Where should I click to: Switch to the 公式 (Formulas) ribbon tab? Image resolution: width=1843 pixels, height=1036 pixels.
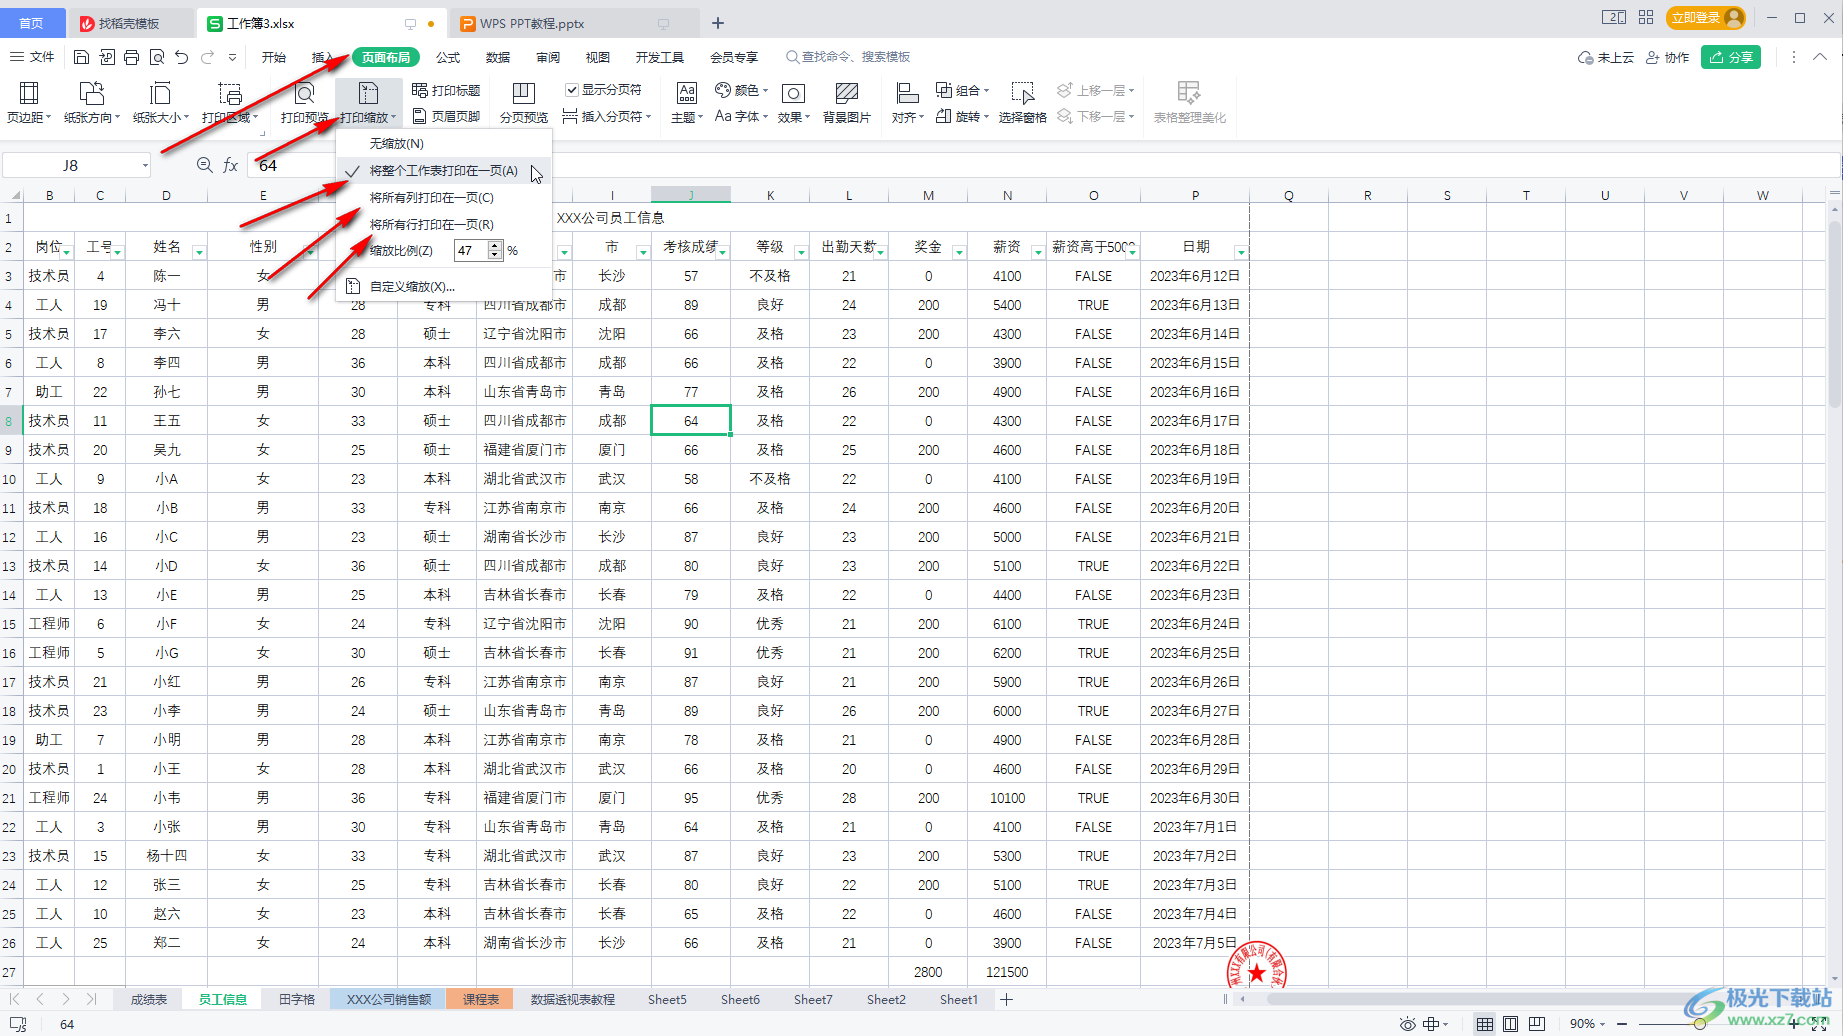coord(448,57)
